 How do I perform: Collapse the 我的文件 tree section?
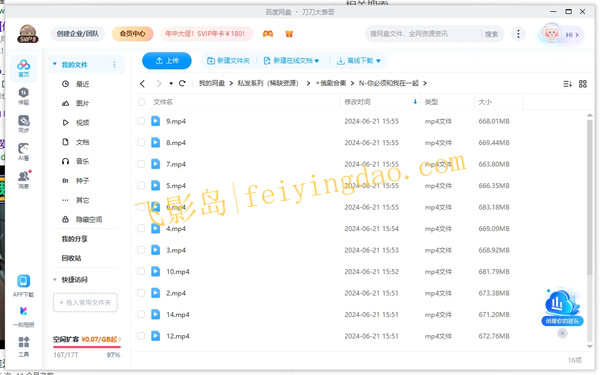[55, 64]
